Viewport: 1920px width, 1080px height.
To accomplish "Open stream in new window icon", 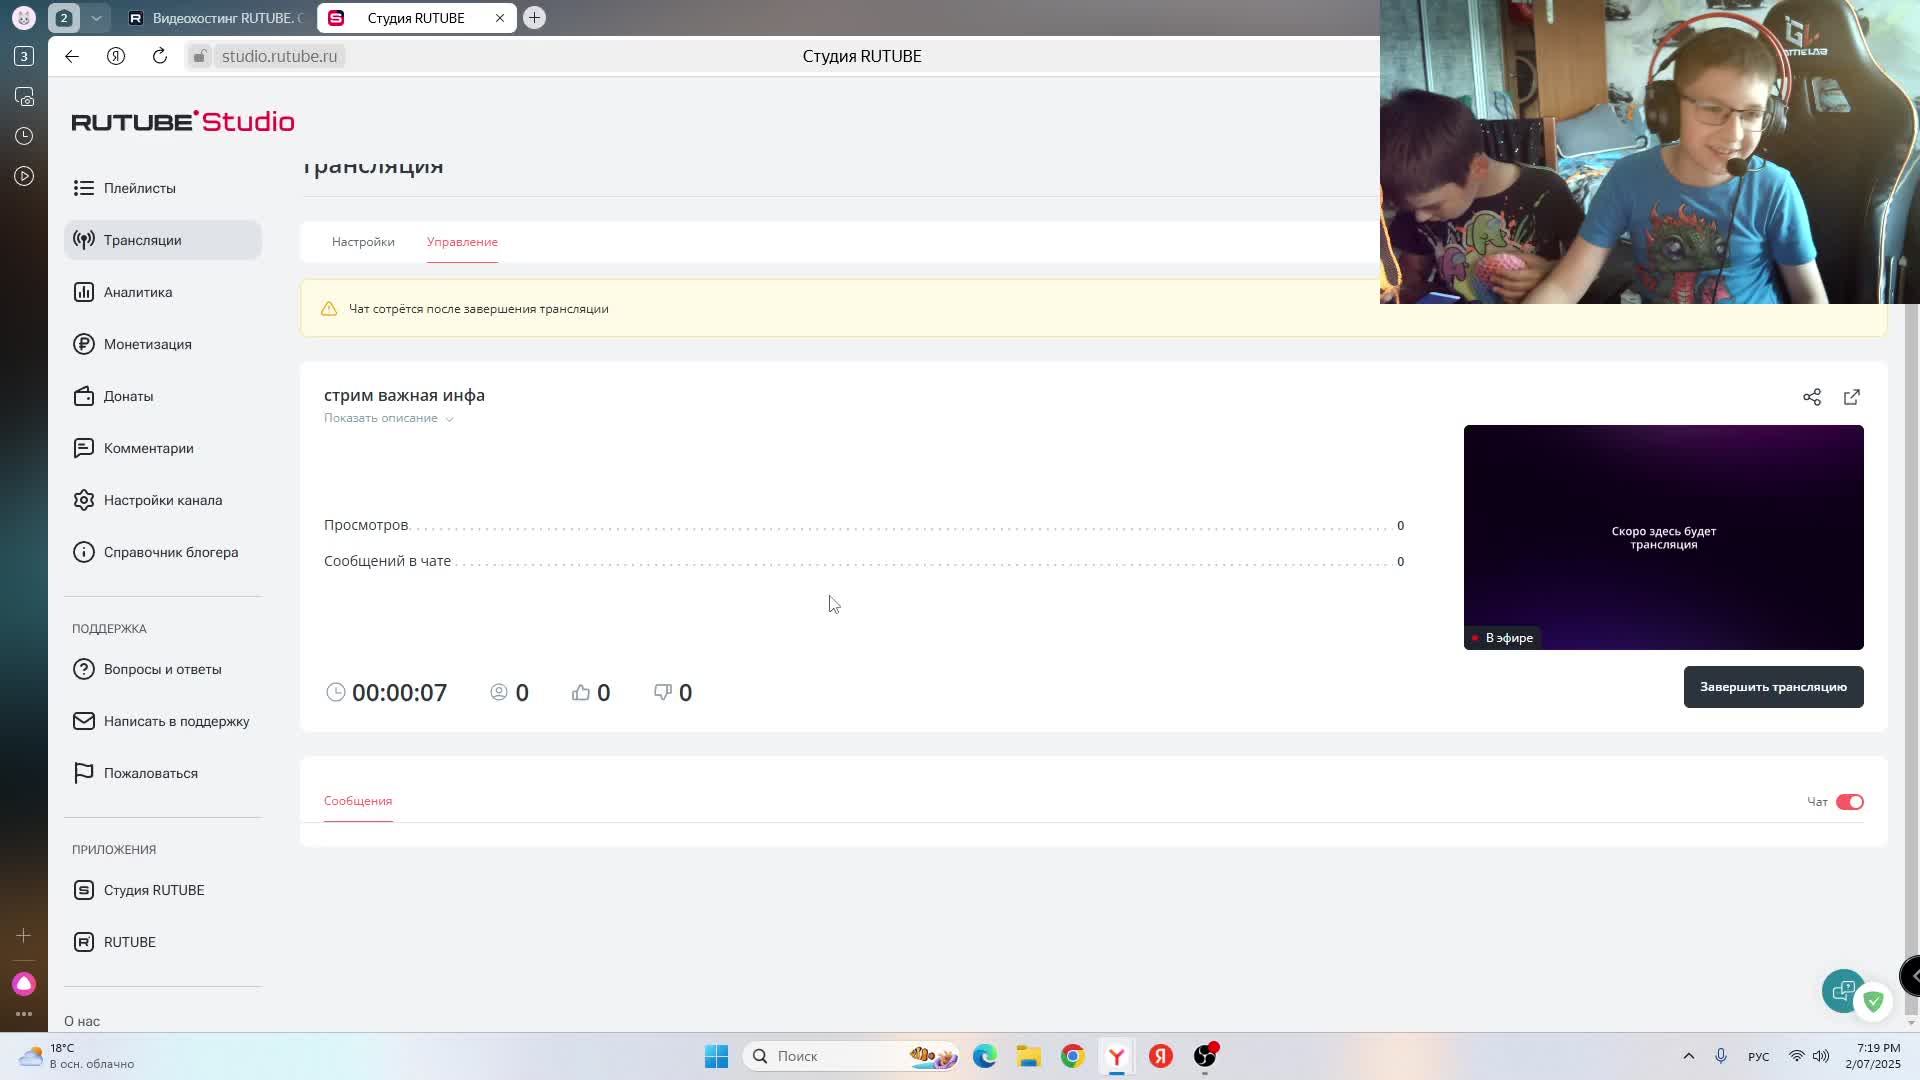I will pos(1851,397).
